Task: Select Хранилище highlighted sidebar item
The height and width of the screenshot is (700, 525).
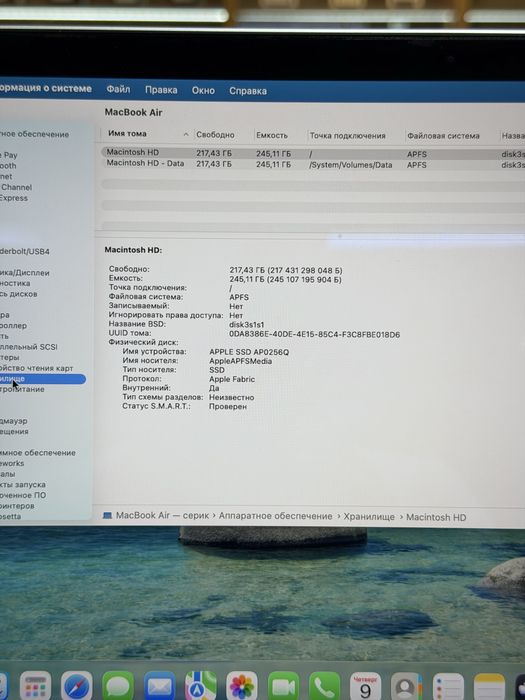Action: tap(42, 379)
